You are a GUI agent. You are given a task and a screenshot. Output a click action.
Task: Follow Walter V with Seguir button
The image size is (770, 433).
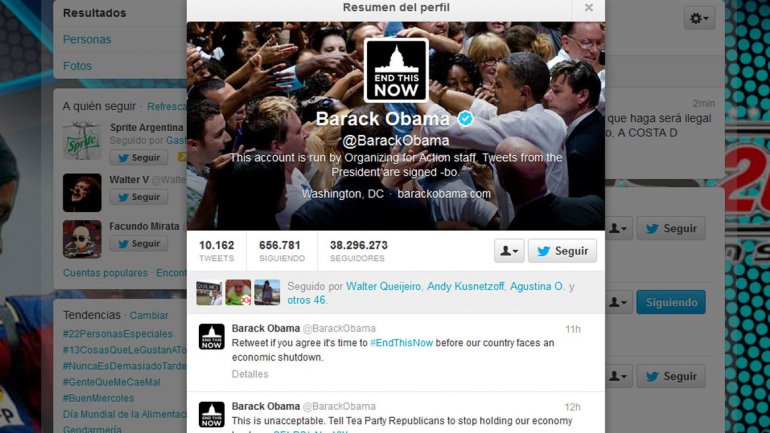pos(138,197)
